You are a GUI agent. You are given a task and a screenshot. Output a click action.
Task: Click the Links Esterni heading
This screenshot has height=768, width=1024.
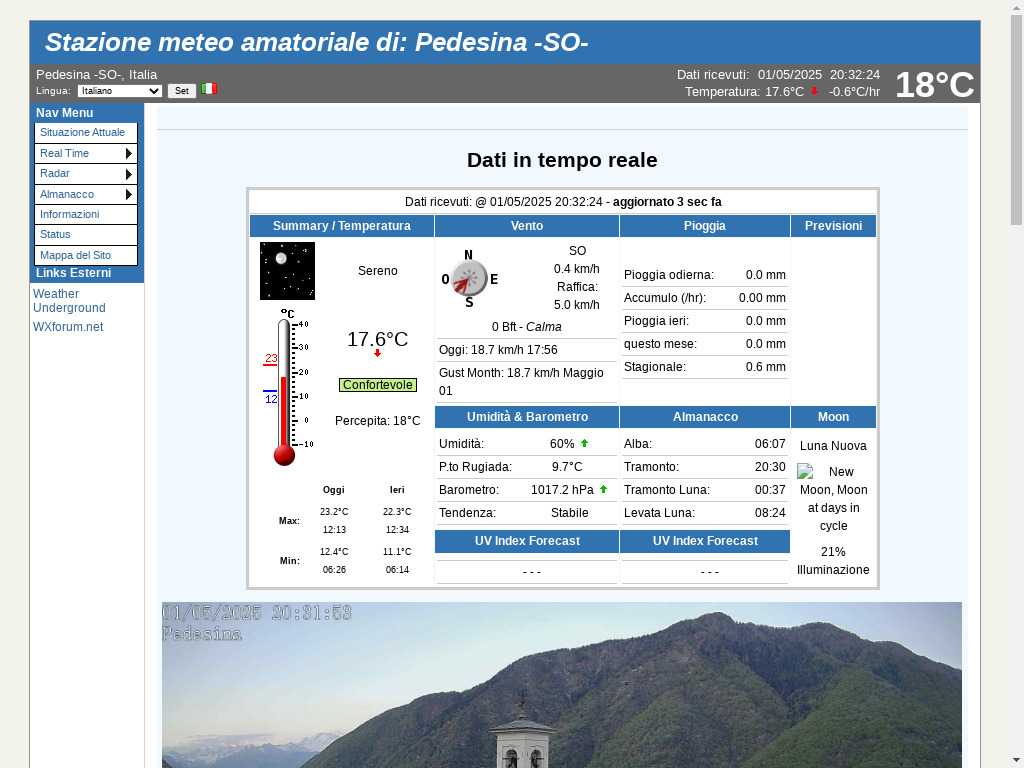pos(73,273)
